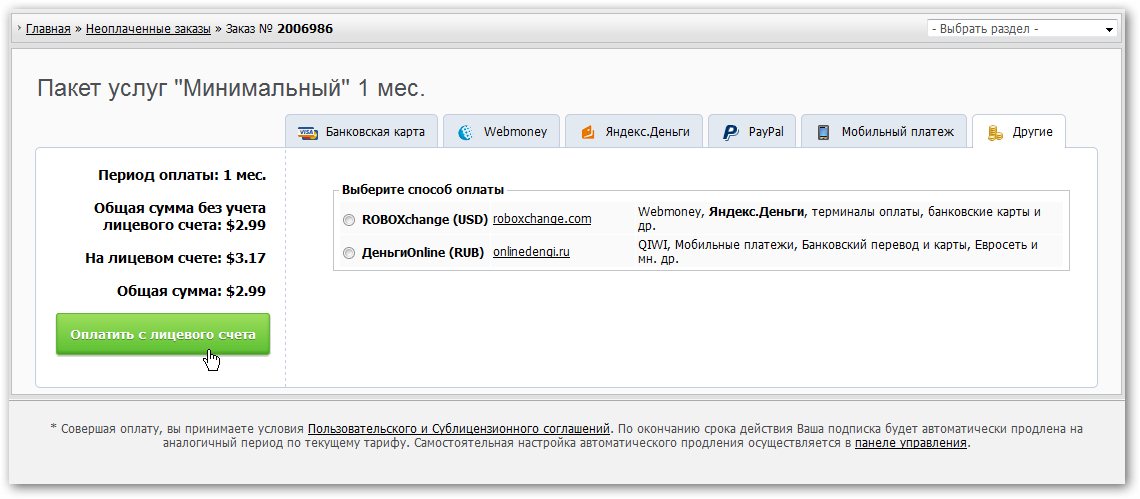Open Пользовательского и Сублицензионного соглашений link
Image resolution: width=1140 pixels, height=499 pixels.
(459, 428)
